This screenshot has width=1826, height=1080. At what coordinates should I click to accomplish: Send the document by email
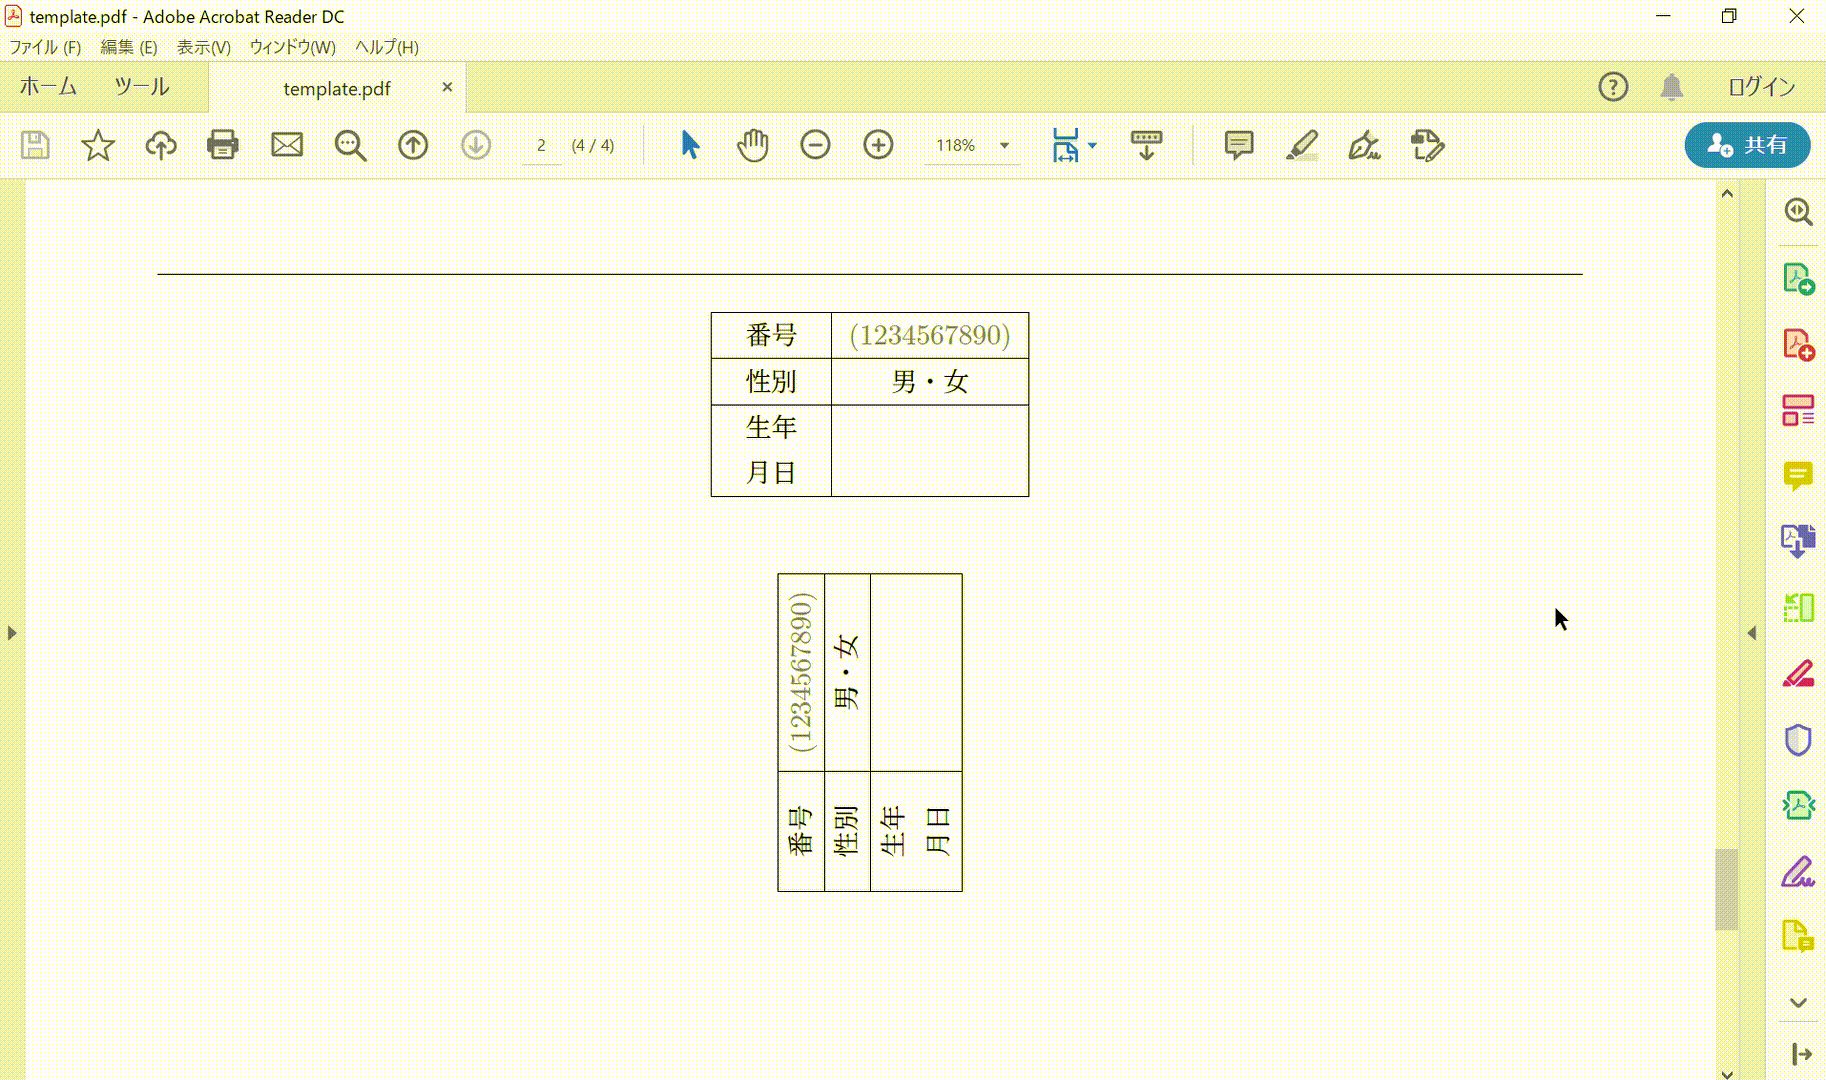[x=287, y=145]
